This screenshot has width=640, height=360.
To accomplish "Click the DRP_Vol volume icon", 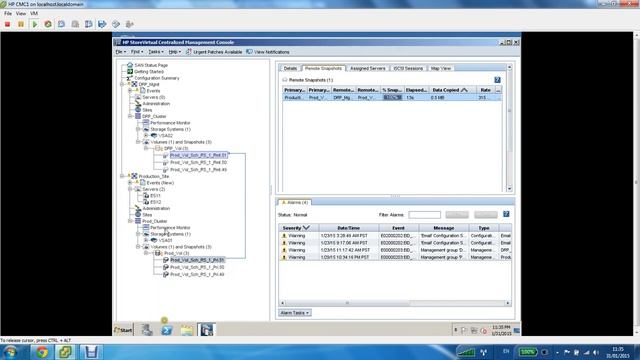I will pyautogui.click(x=158, y=149).
